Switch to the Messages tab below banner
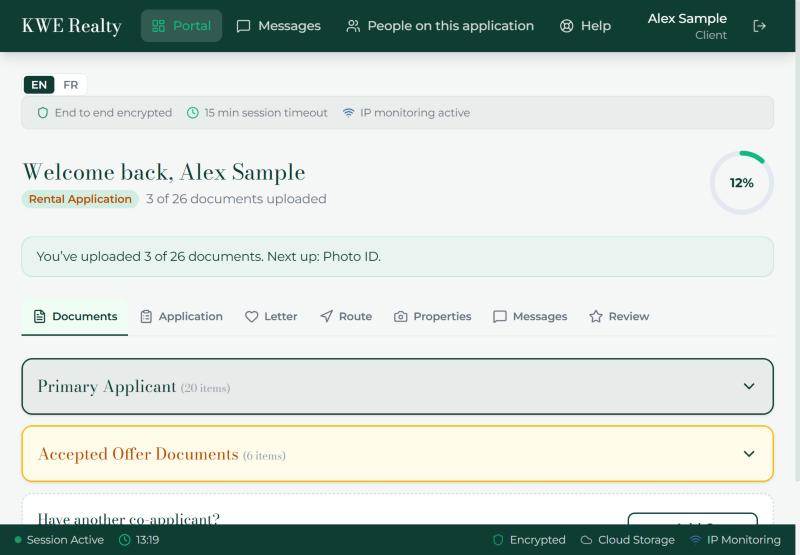The image size is (800, 555). point(531,317)
